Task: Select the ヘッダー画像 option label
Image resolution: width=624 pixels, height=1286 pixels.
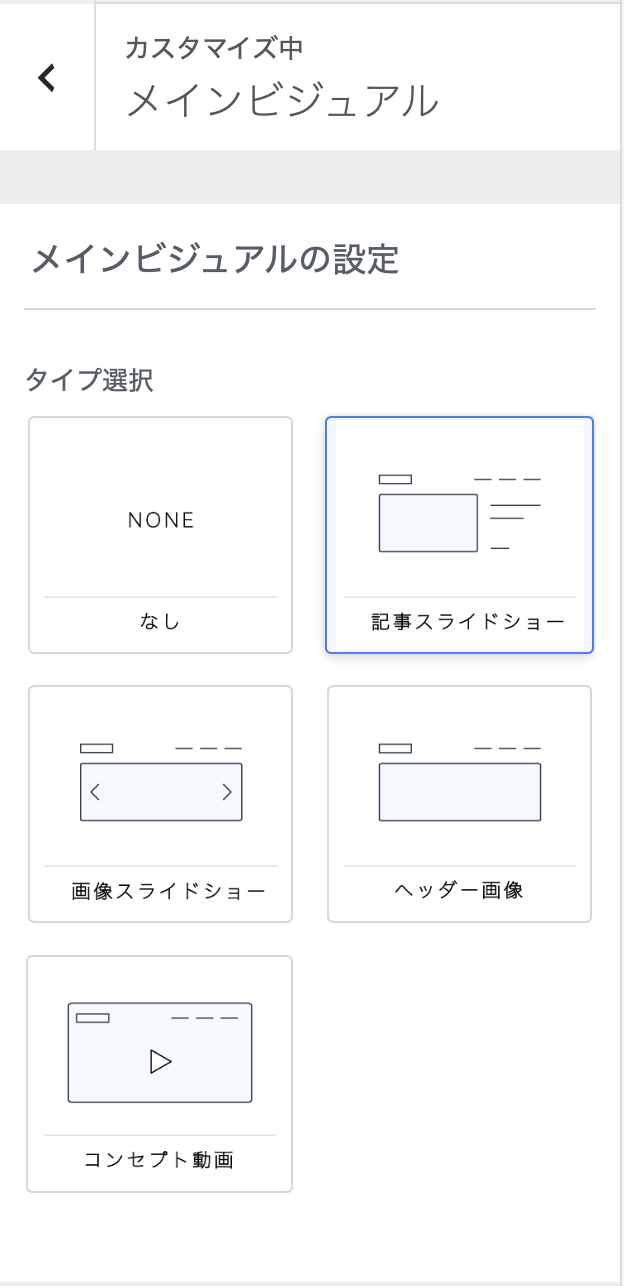Action: pos(459,890)
